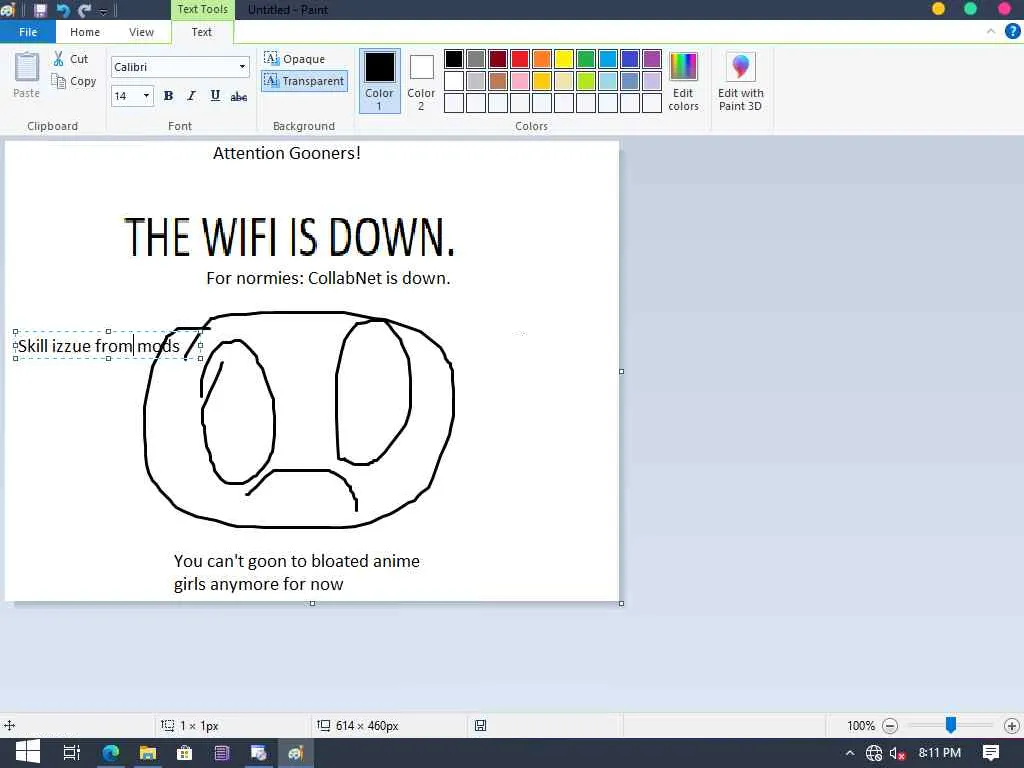Toggle Italic text formatting
The image size is (1024, 768).
191,96
